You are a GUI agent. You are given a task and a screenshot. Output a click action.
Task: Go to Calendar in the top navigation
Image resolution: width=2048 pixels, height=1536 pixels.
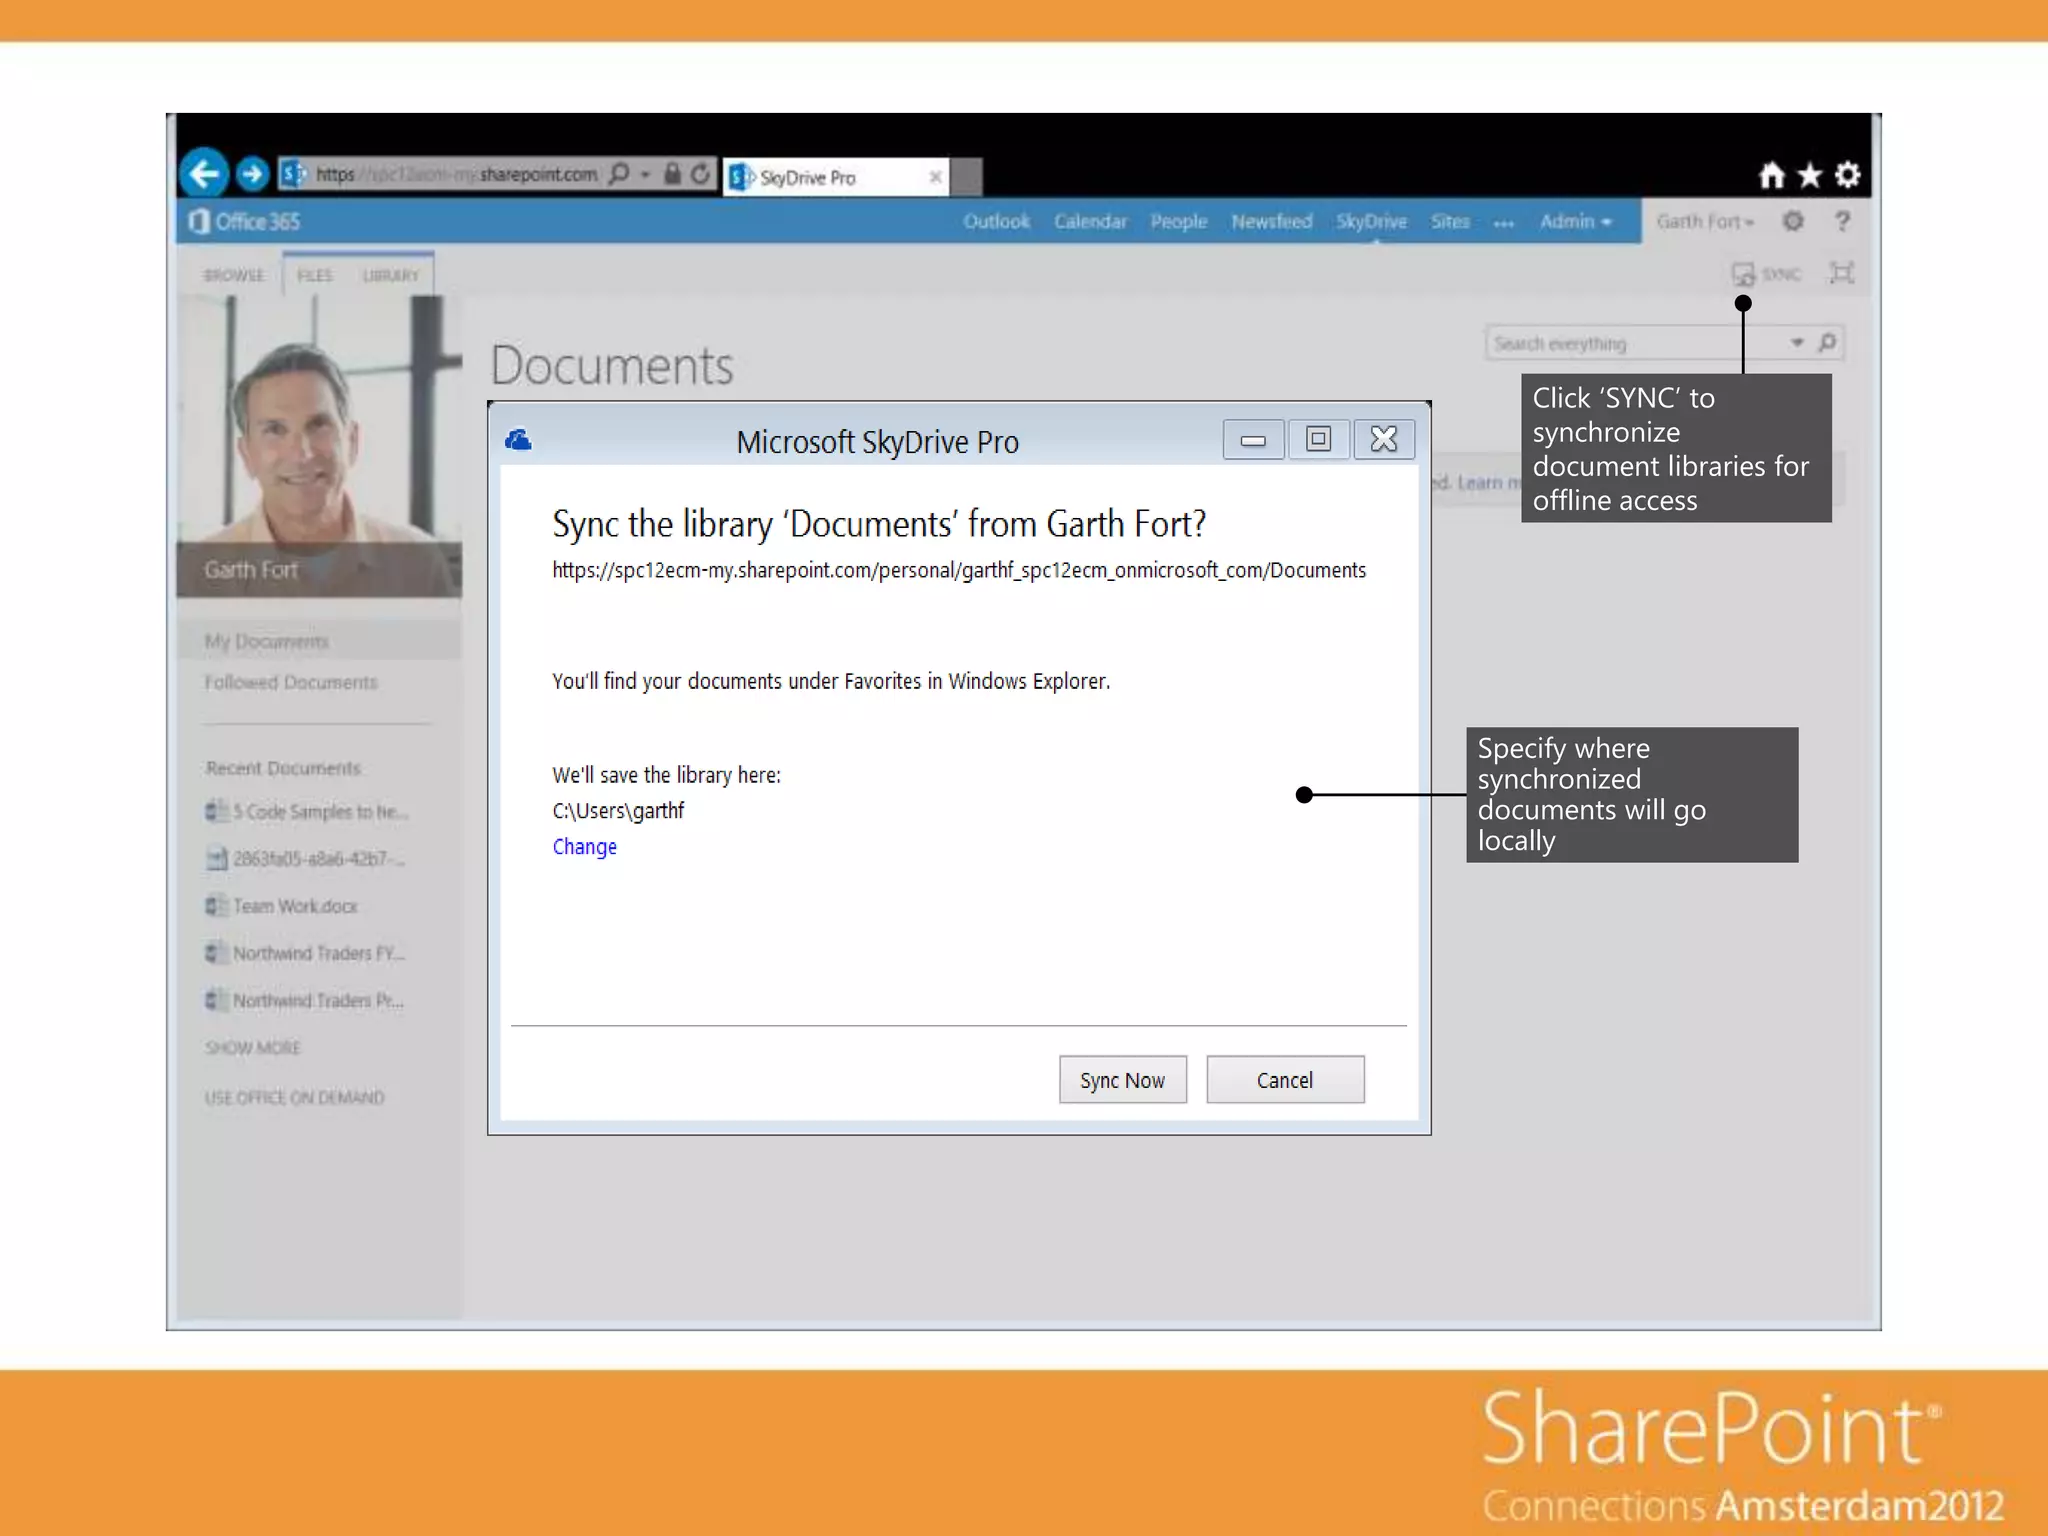pyautogui.click(x=1090, y=221)
